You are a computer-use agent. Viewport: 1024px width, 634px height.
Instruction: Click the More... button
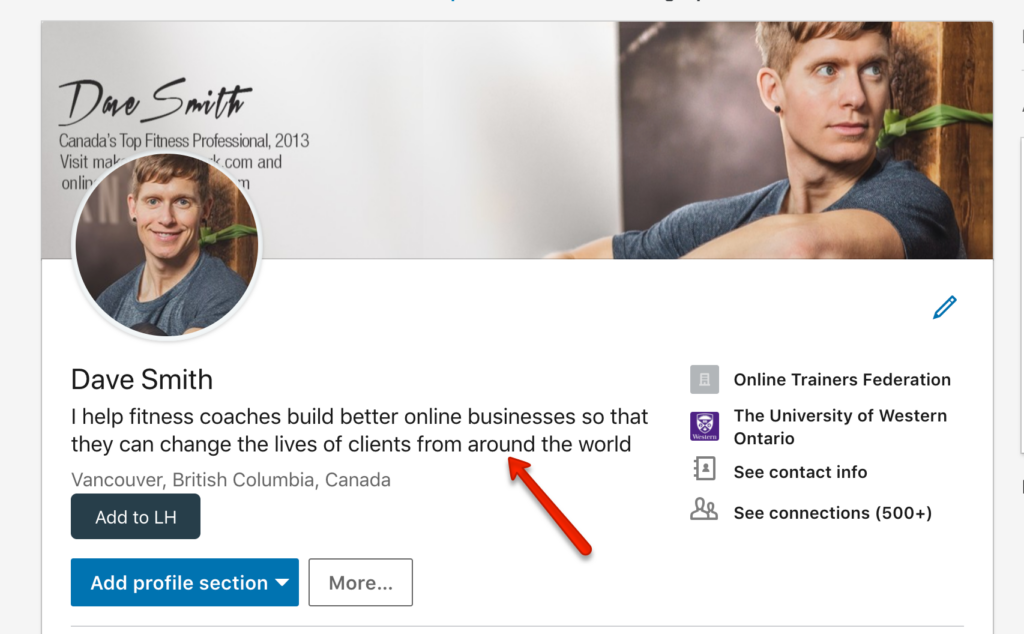click(x=360, y=582)
